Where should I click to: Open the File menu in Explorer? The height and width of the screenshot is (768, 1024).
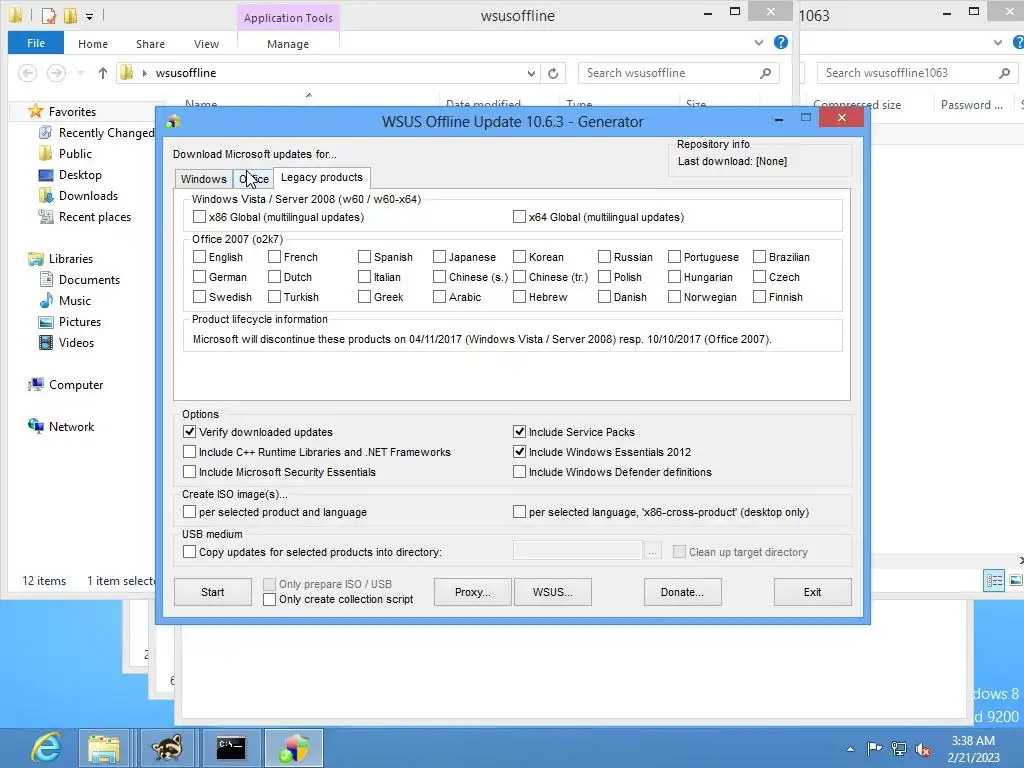point(36,43)
